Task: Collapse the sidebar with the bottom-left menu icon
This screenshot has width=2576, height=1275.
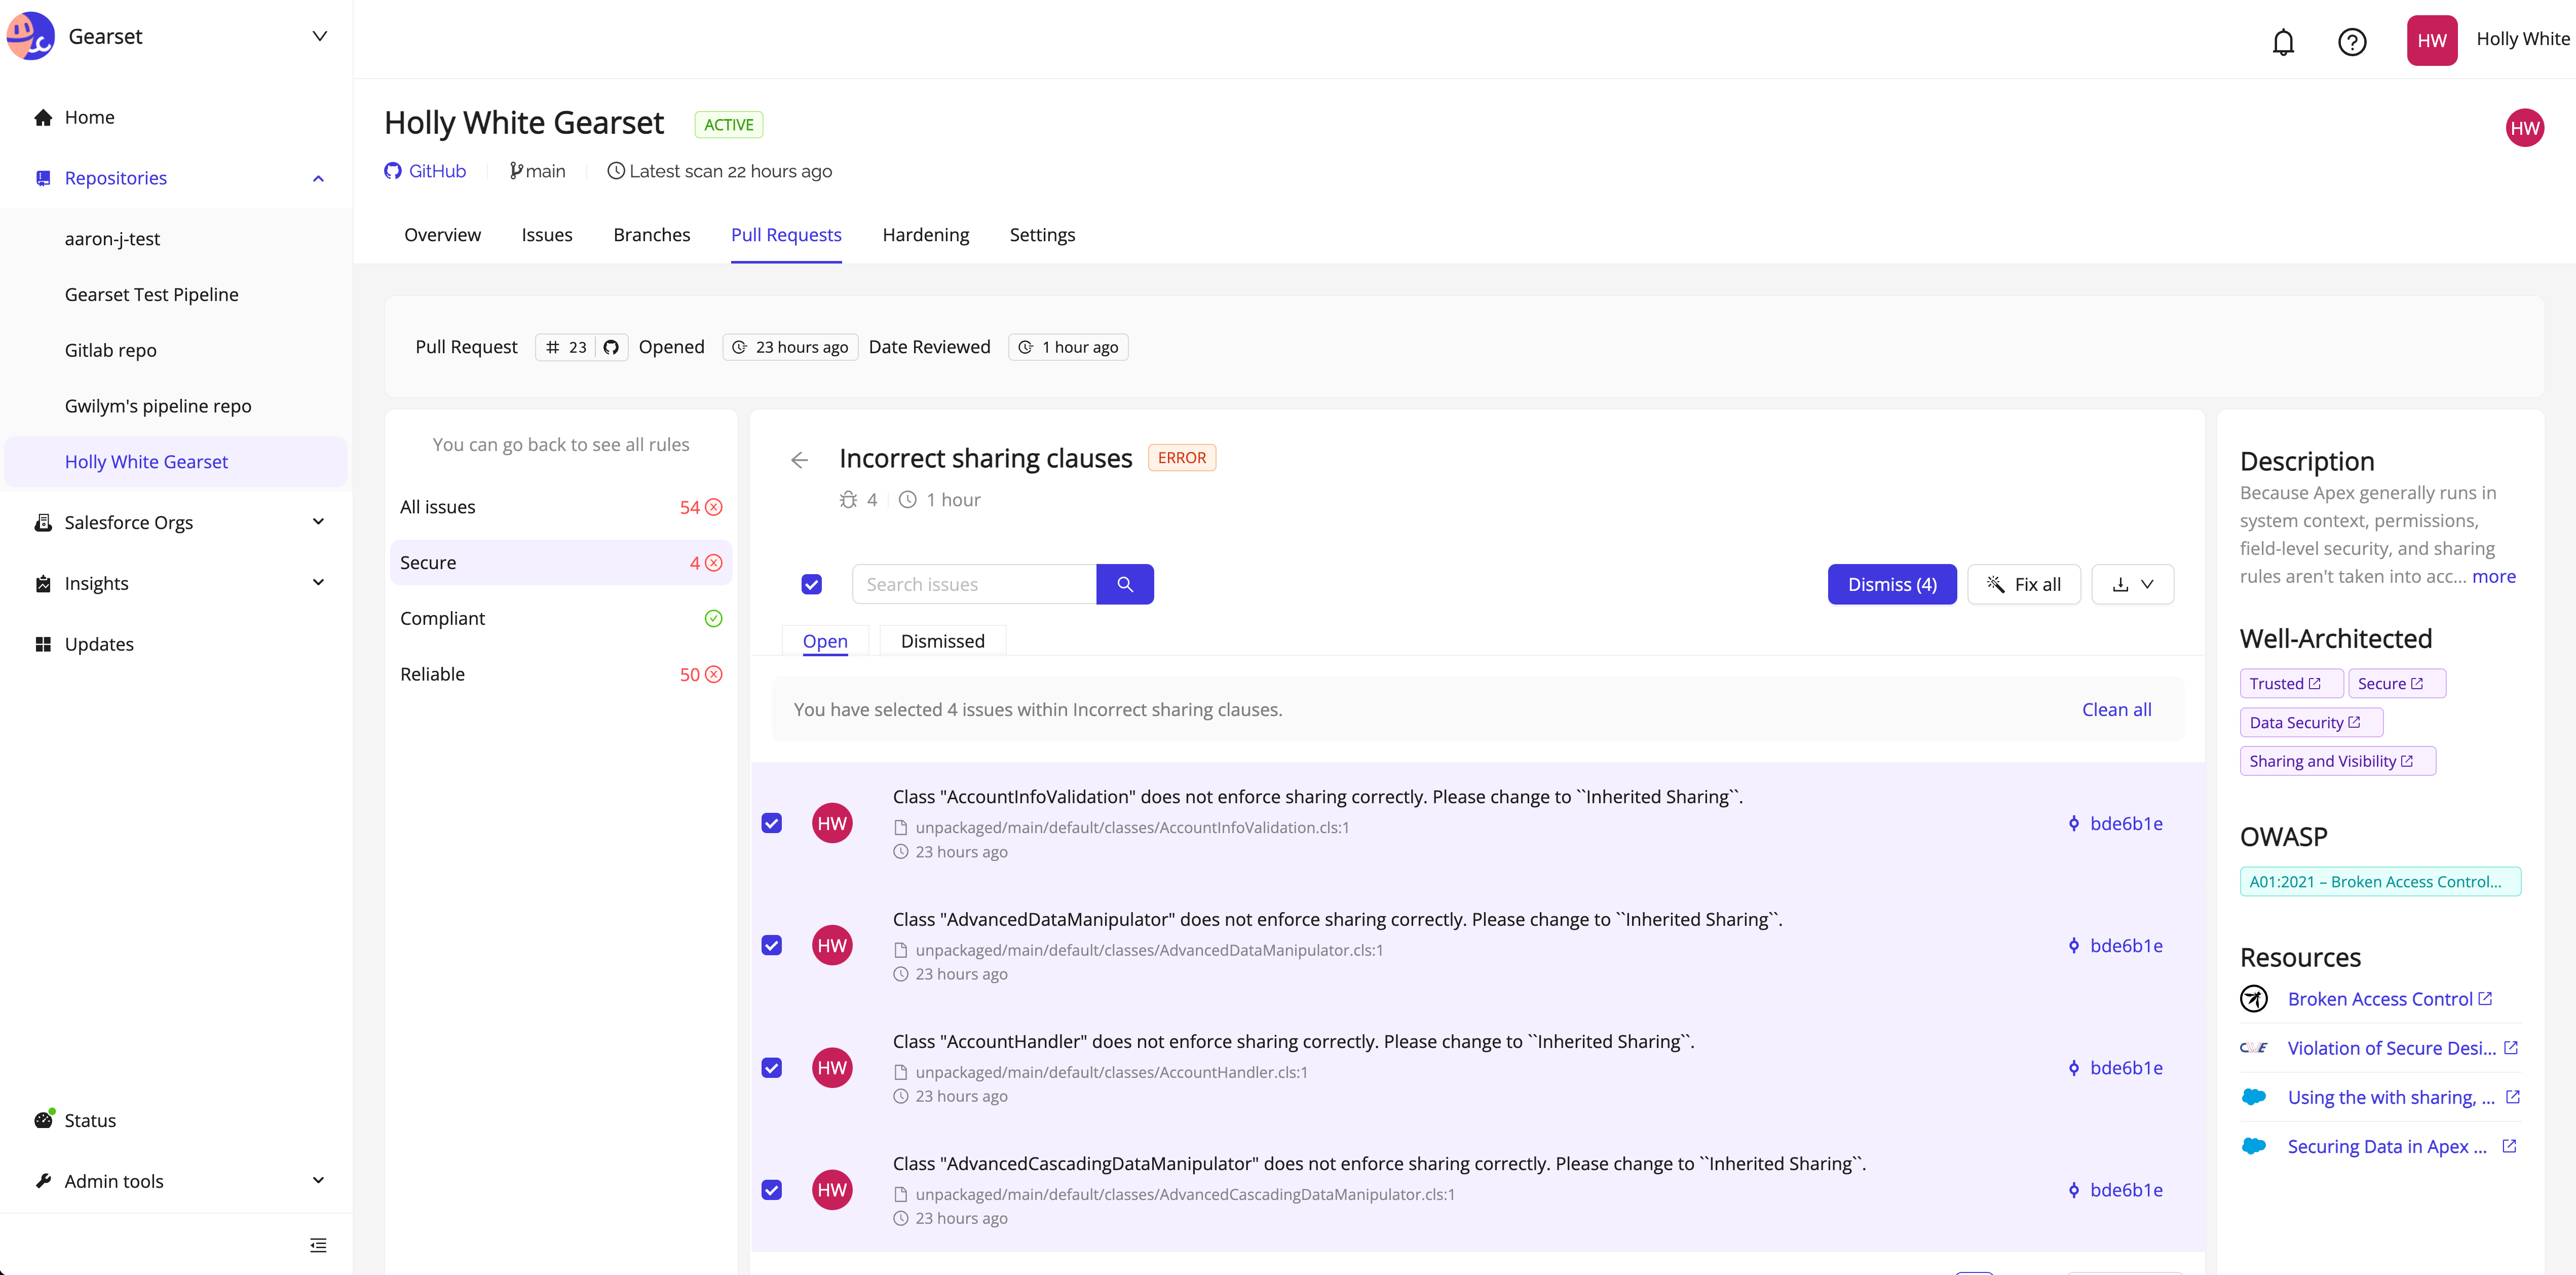Action: click(x=318, y=1244)
